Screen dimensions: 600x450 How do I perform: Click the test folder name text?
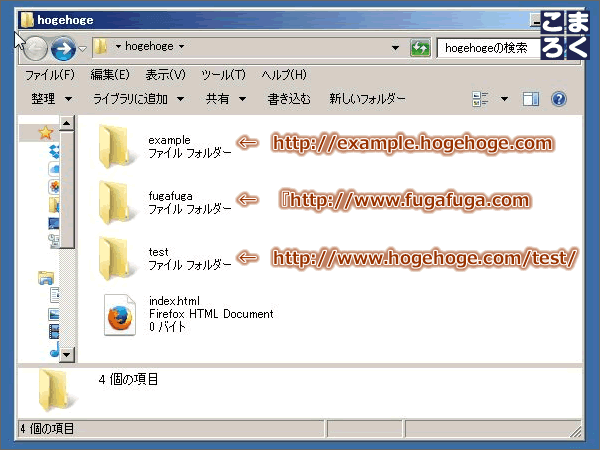[x=158, y=252]
